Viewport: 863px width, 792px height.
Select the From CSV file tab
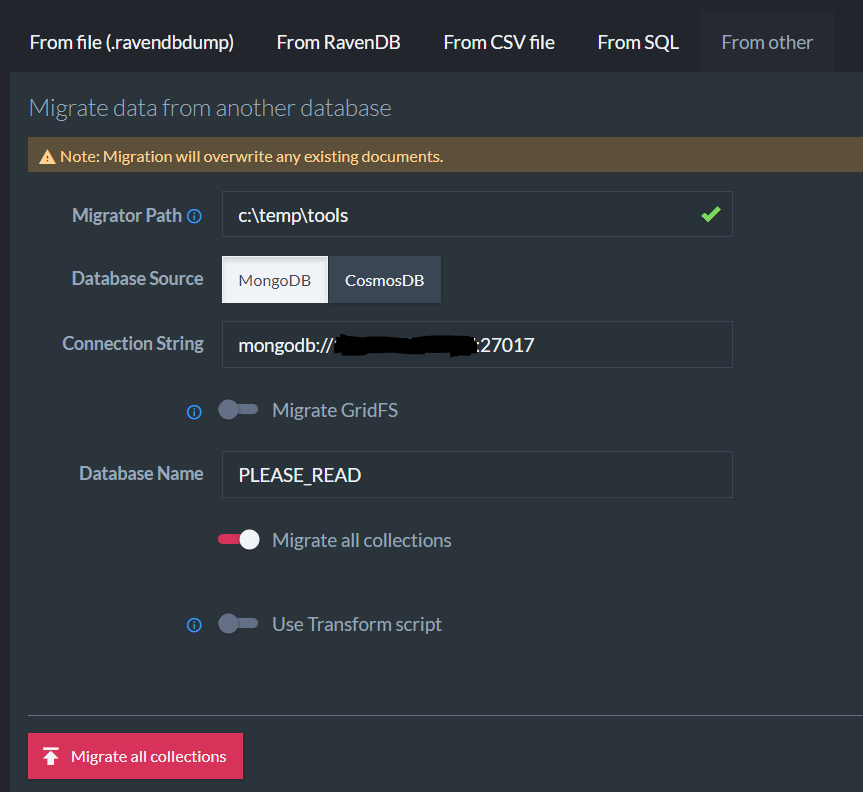point(499,42)
